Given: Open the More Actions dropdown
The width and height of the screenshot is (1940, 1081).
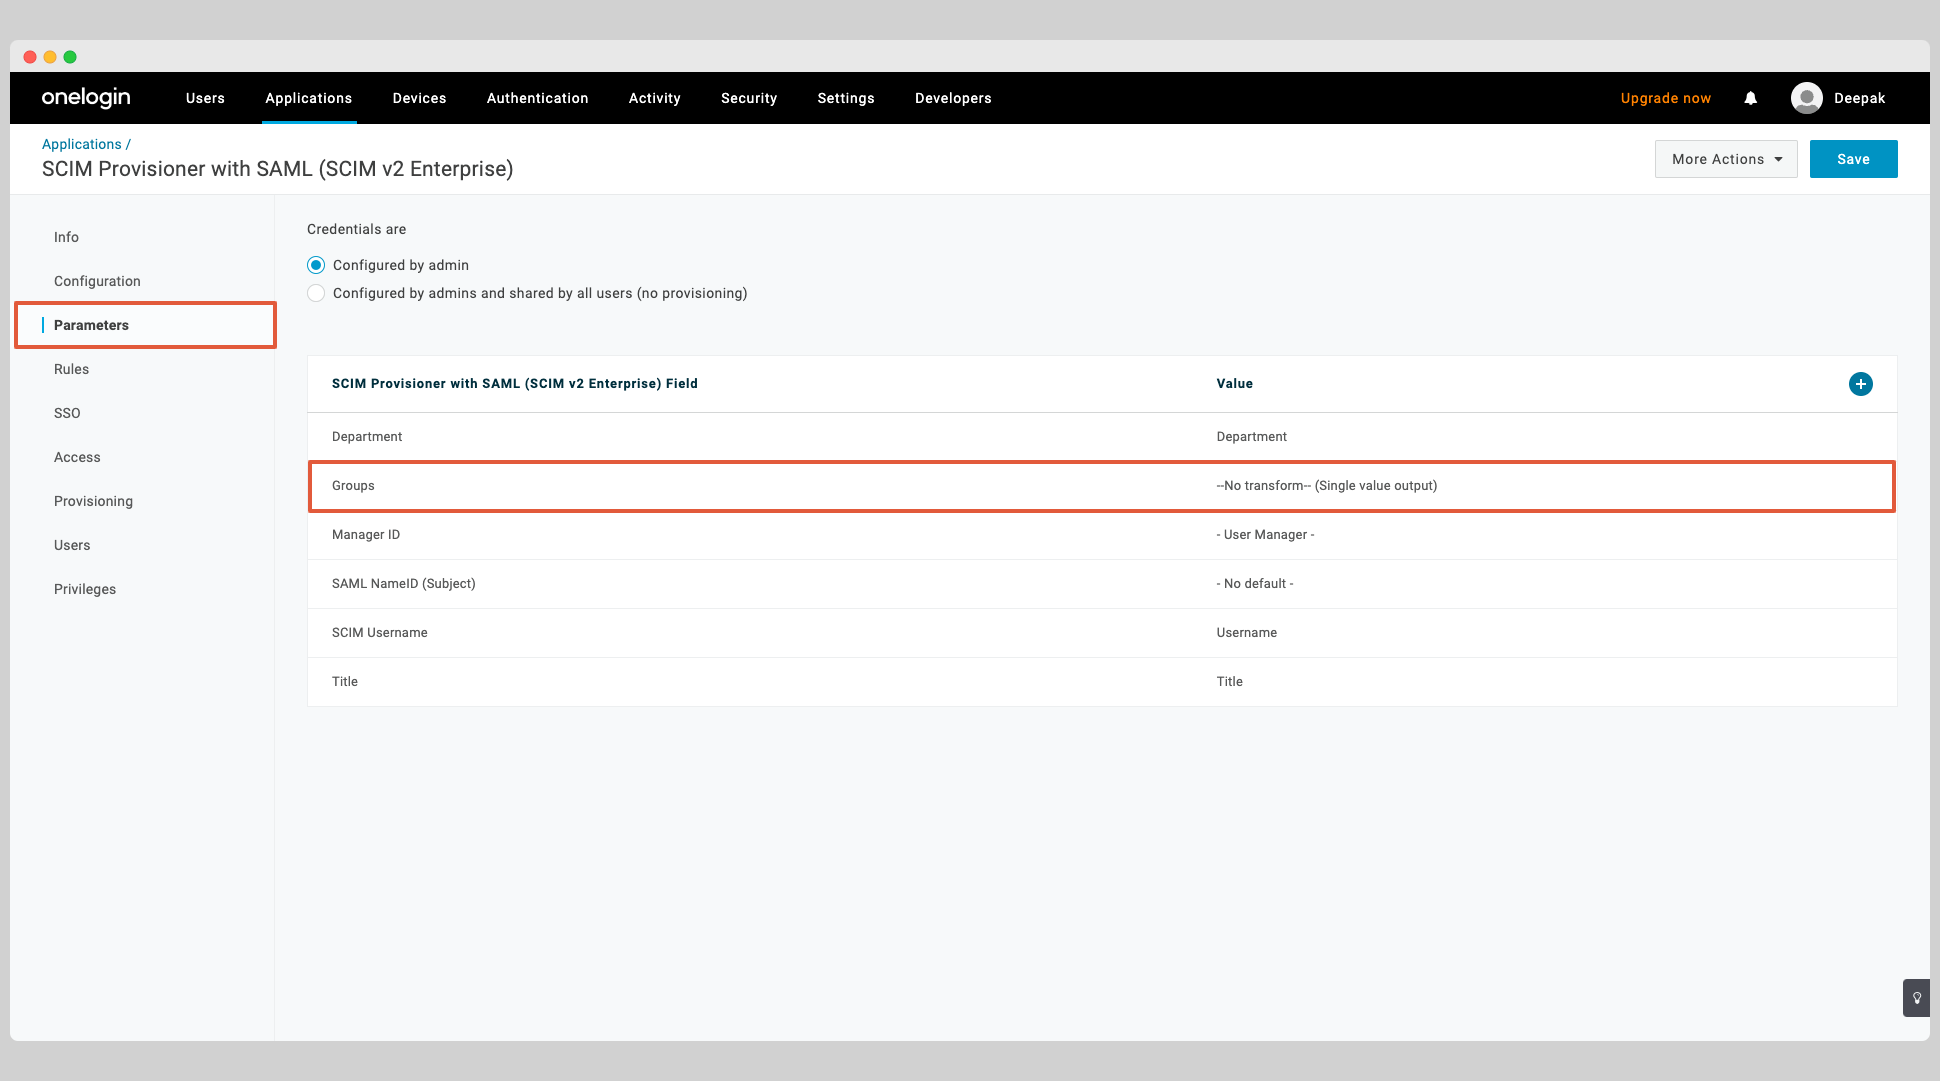Looking at the screenshot, I should 1725,158.
